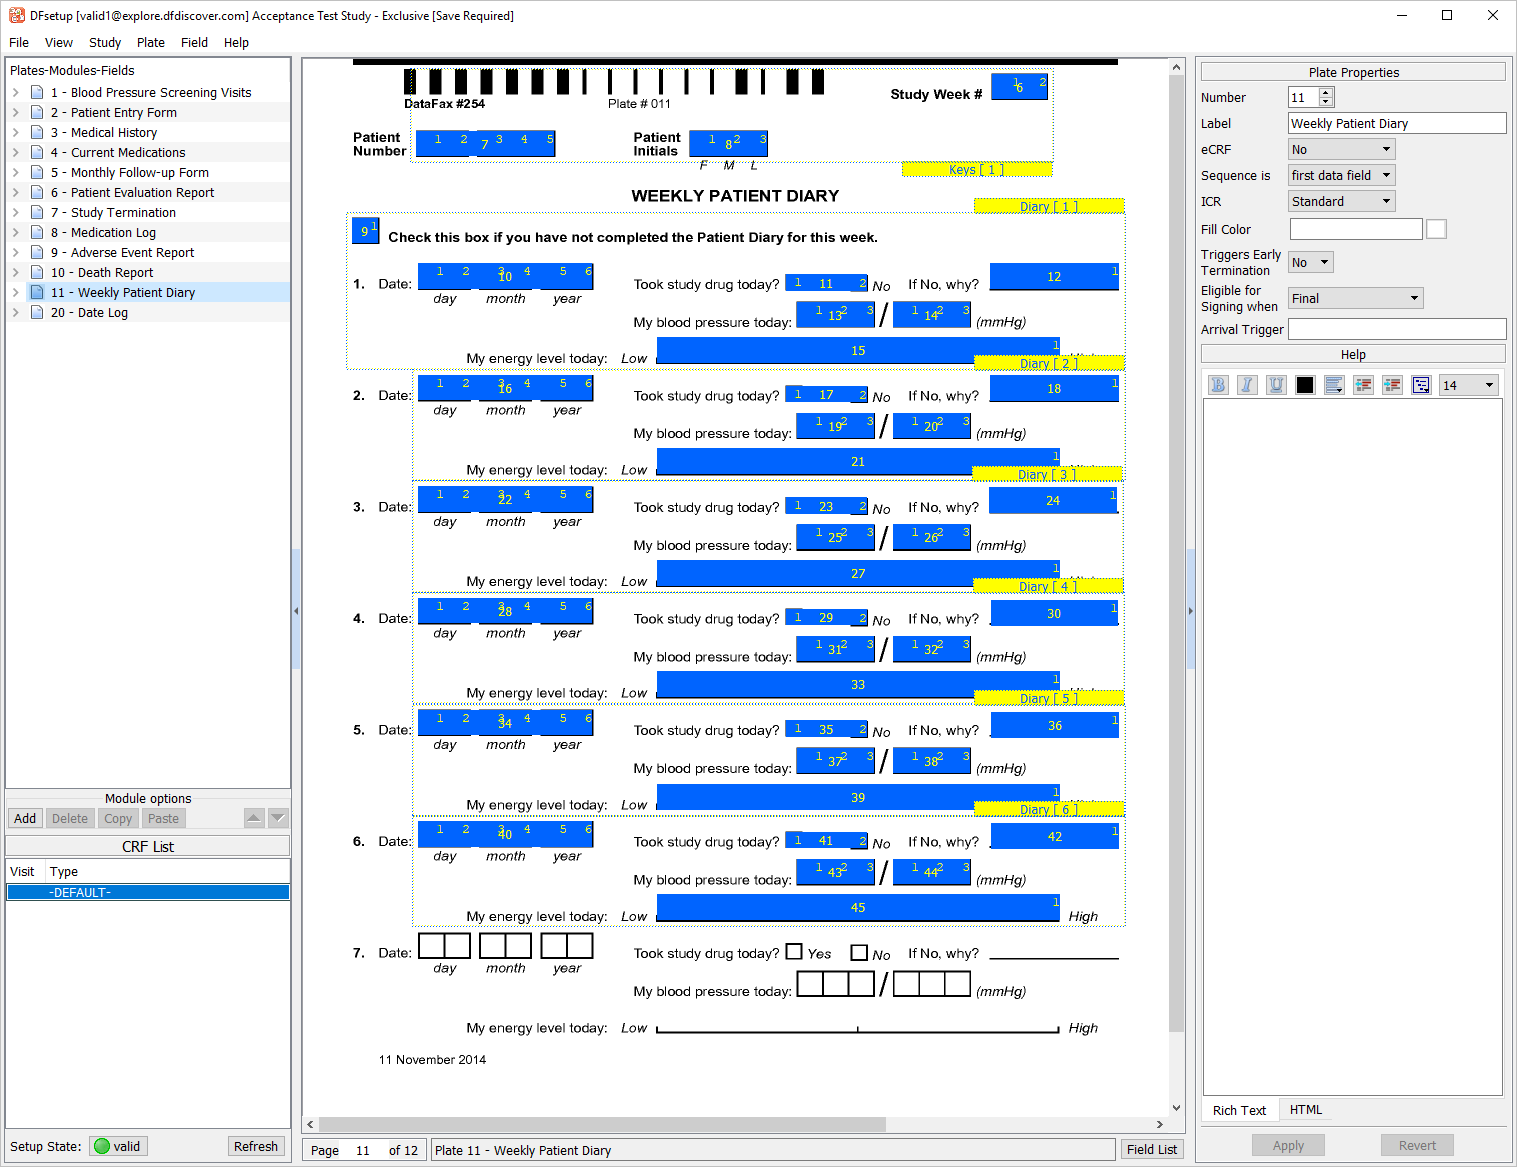Screen dimensions: 1517x1167
Task: Open the Eligible for Signing when dropdown
Action: click(1355, 298)
